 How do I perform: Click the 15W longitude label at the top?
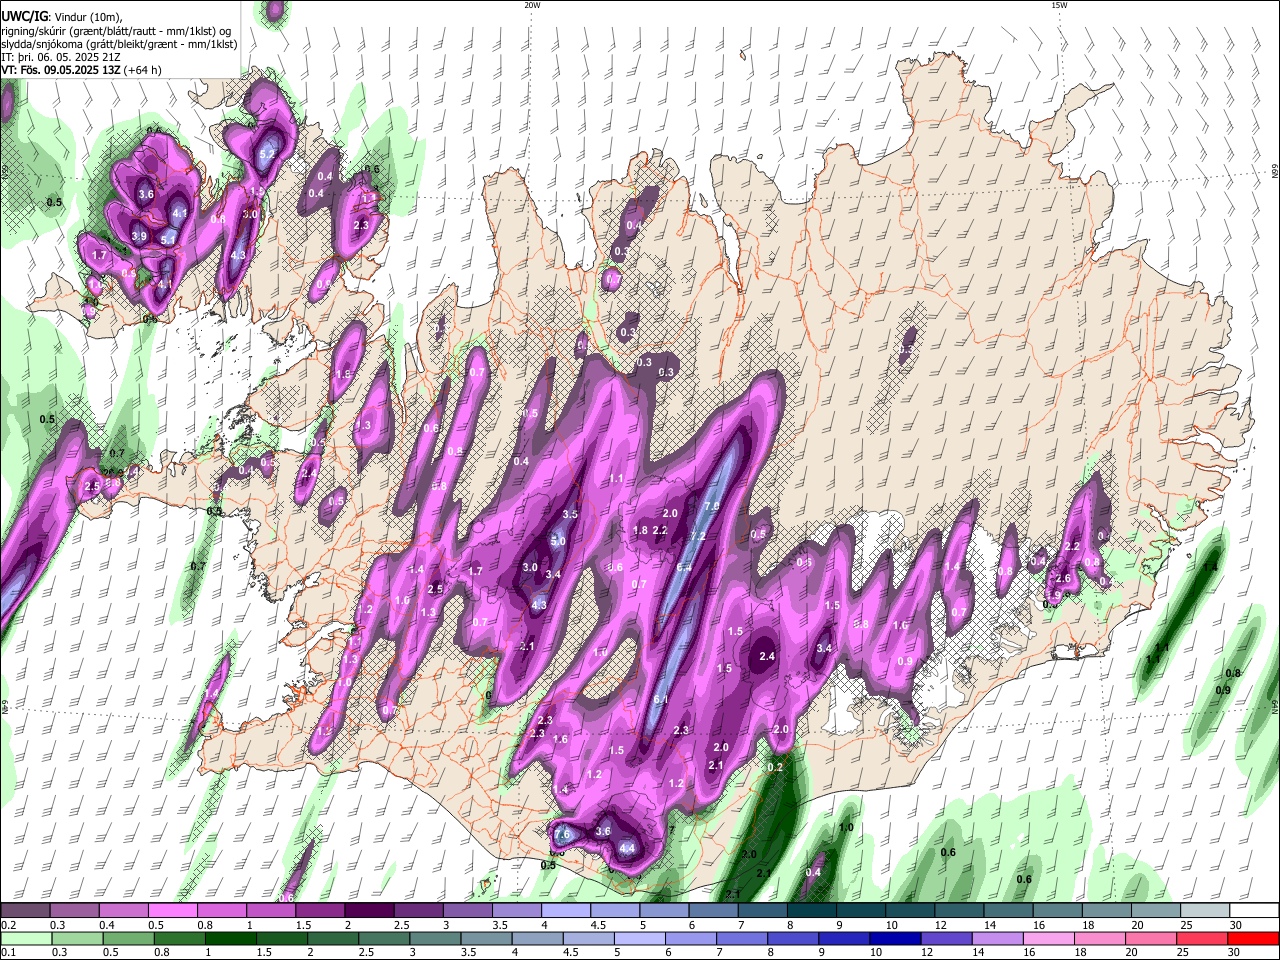pos(1059,5)
